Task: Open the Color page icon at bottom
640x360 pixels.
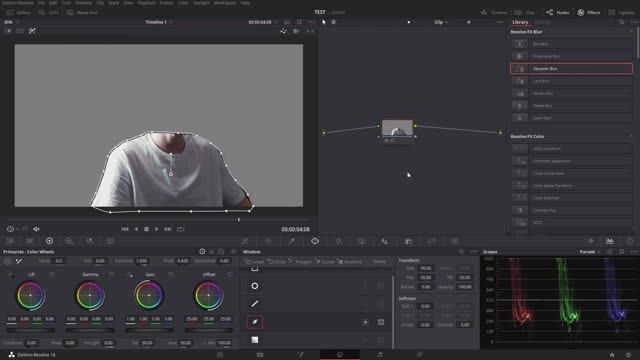Action: click(x=340, y=355)
